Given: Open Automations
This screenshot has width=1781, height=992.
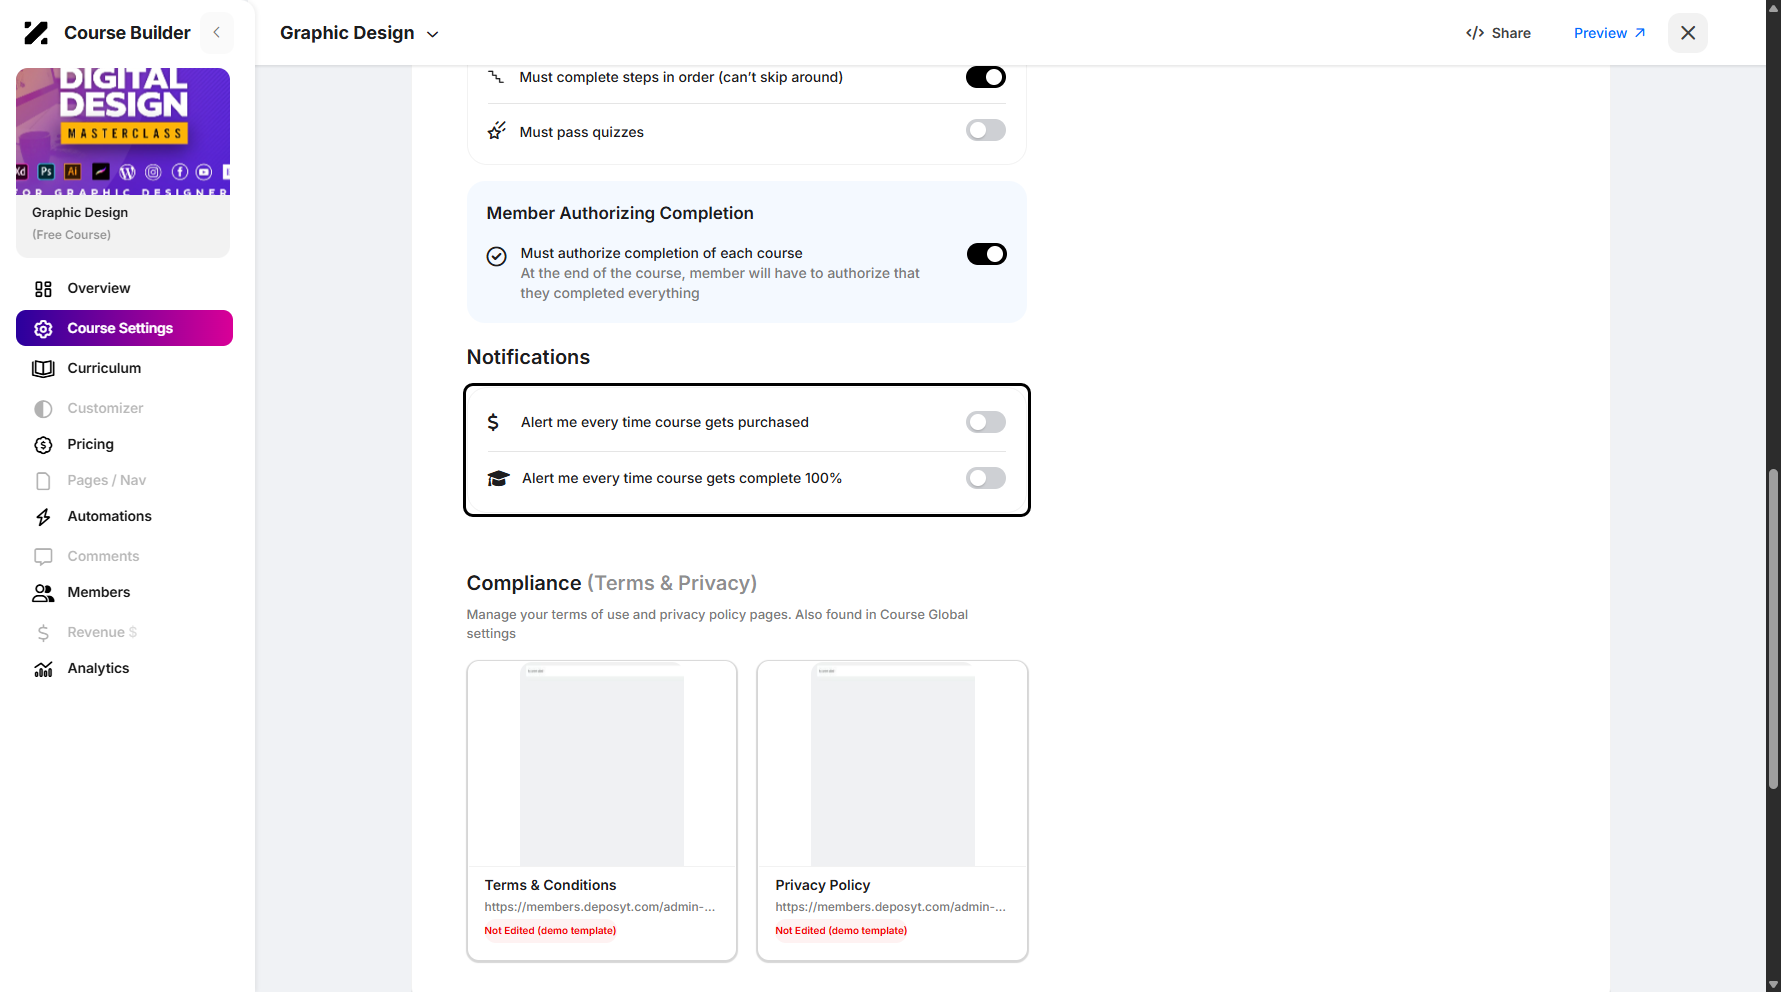Looking at the screenshot, I should tap(109, 516).
